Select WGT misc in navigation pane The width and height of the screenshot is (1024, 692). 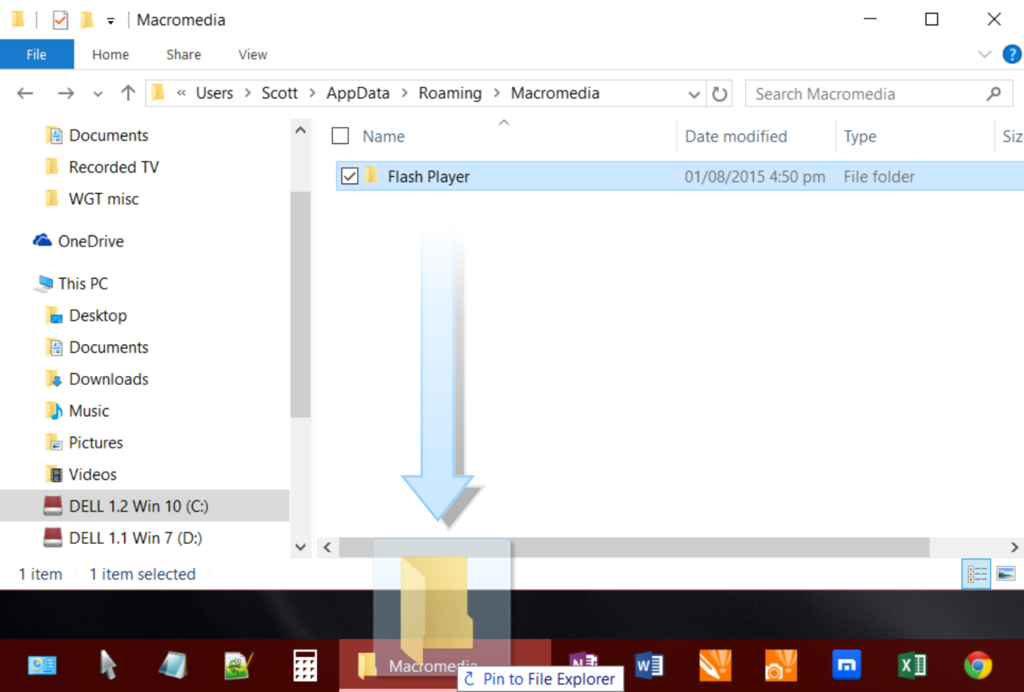click(x=104, y=199)
